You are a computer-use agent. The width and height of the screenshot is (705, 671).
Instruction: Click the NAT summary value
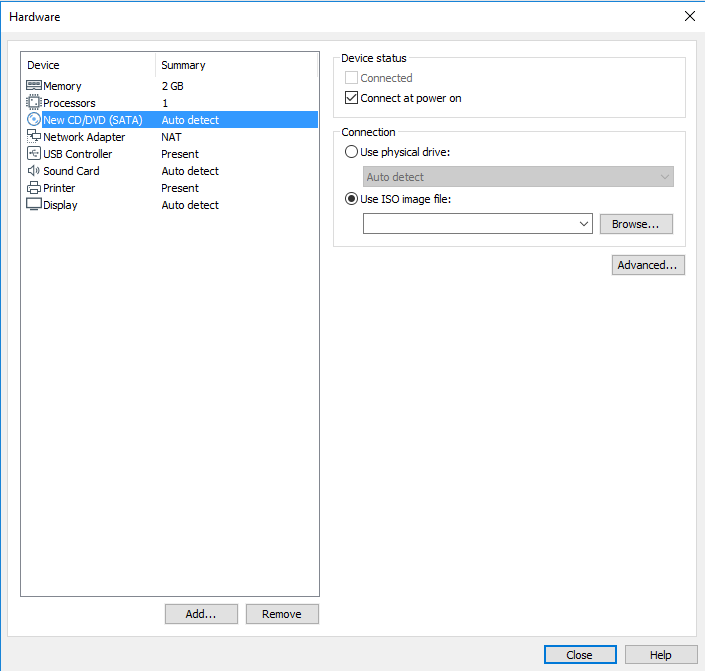pos(171,137)
